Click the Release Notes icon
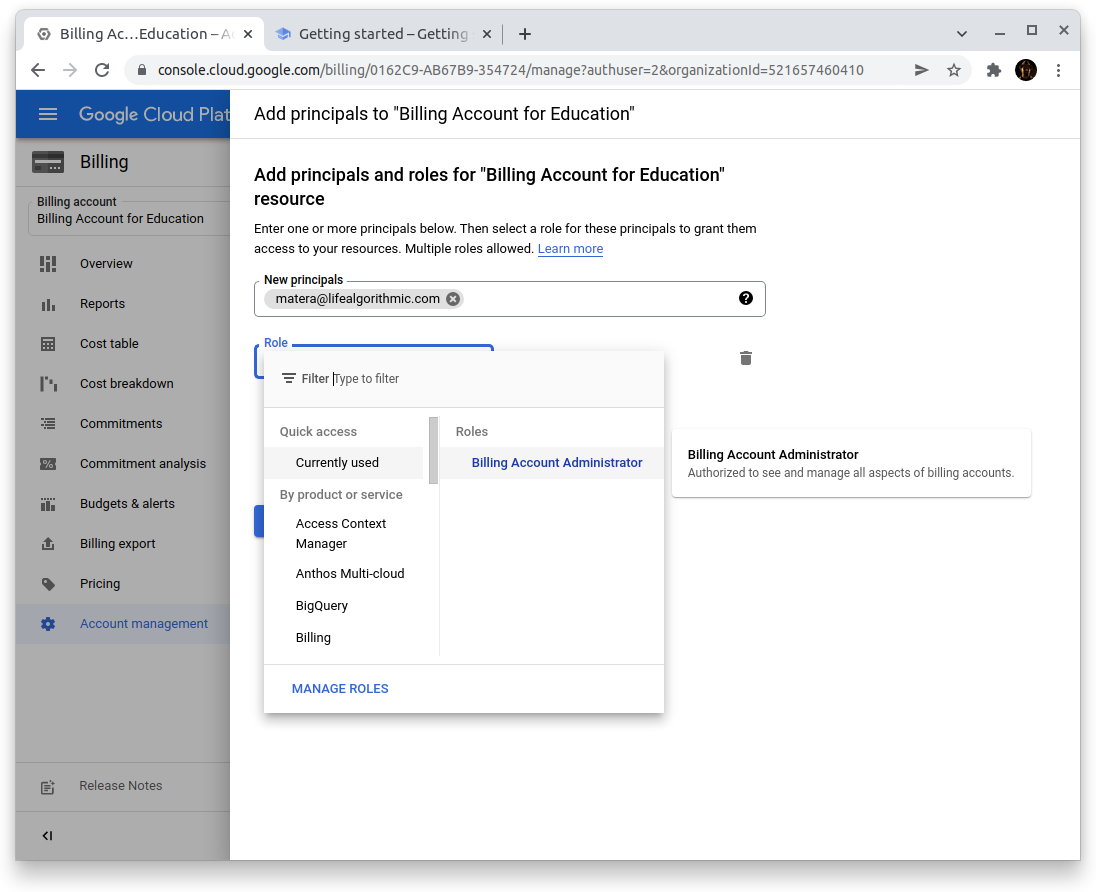This screenshot has height=892, width=1096. click(x=47, y=786)
